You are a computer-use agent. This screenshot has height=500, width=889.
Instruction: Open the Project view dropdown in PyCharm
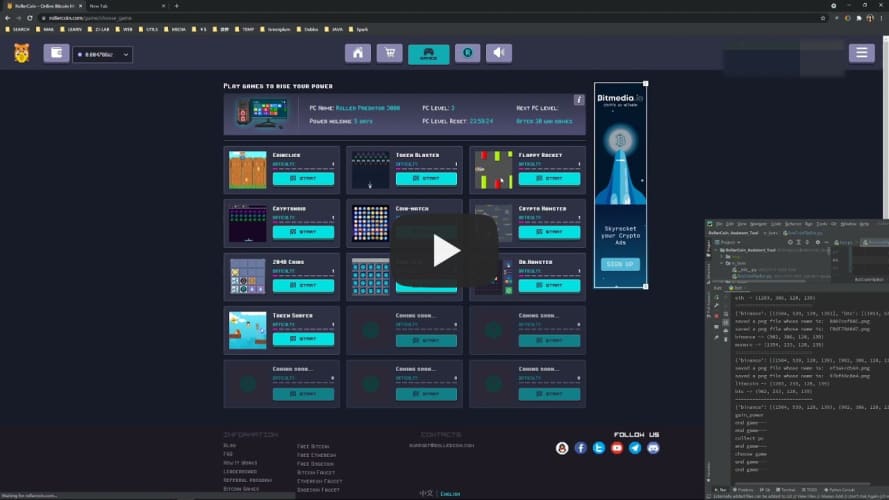click(x=729, y=242)
